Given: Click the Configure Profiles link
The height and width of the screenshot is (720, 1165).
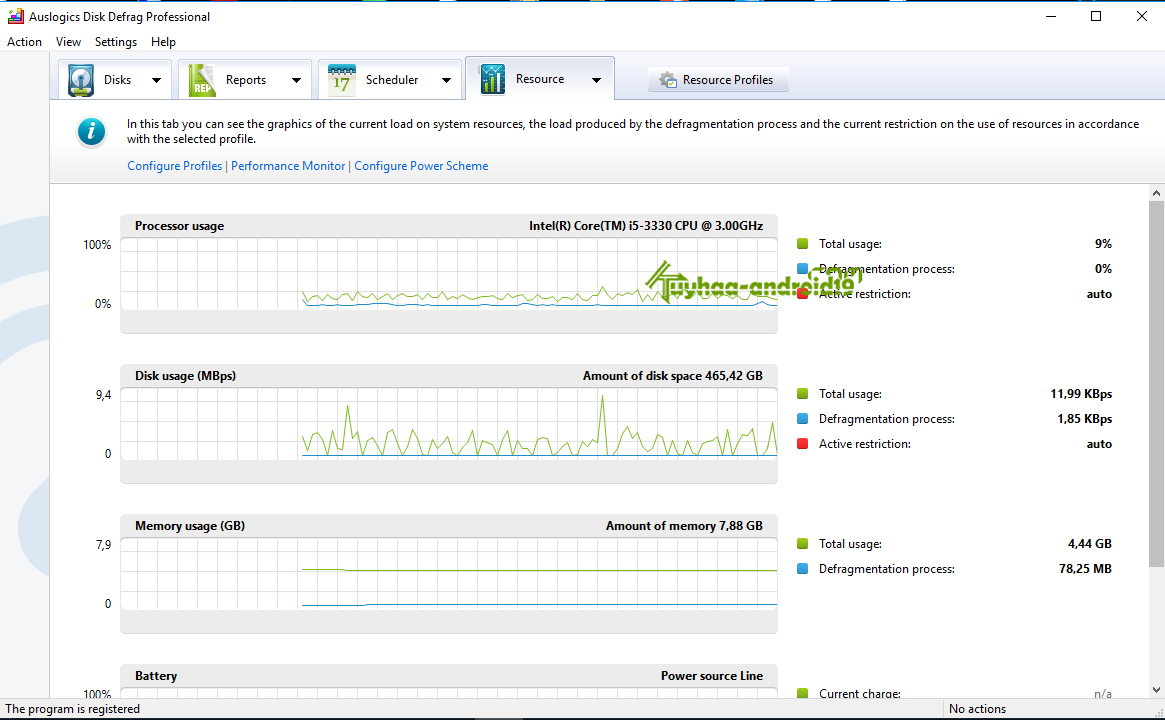Looking at the screenshot, I should (x=174, y=166).
